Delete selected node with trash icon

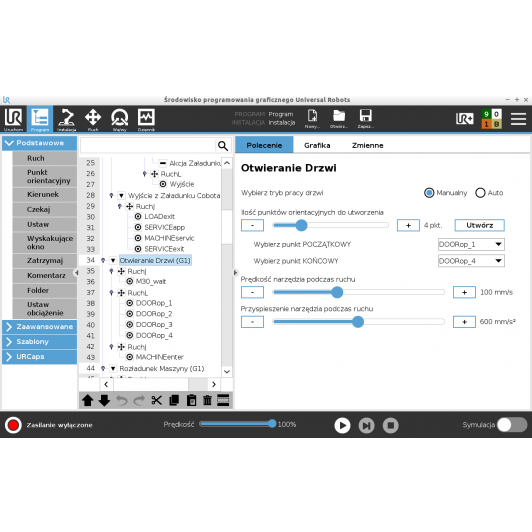tap(207, 400)
